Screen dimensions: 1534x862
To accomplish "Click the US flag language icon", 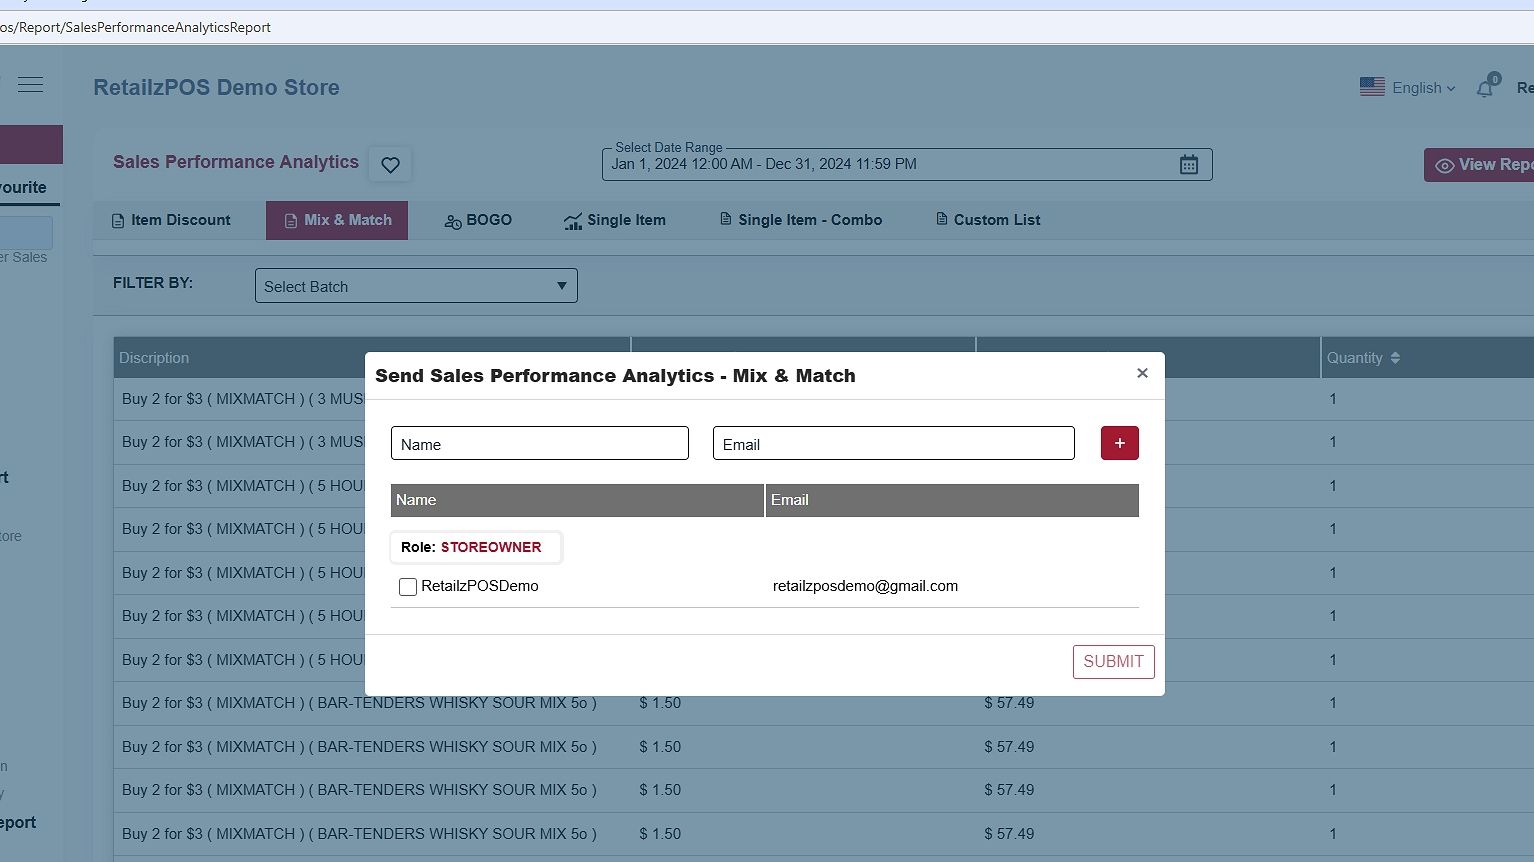I will (1372, 88).
